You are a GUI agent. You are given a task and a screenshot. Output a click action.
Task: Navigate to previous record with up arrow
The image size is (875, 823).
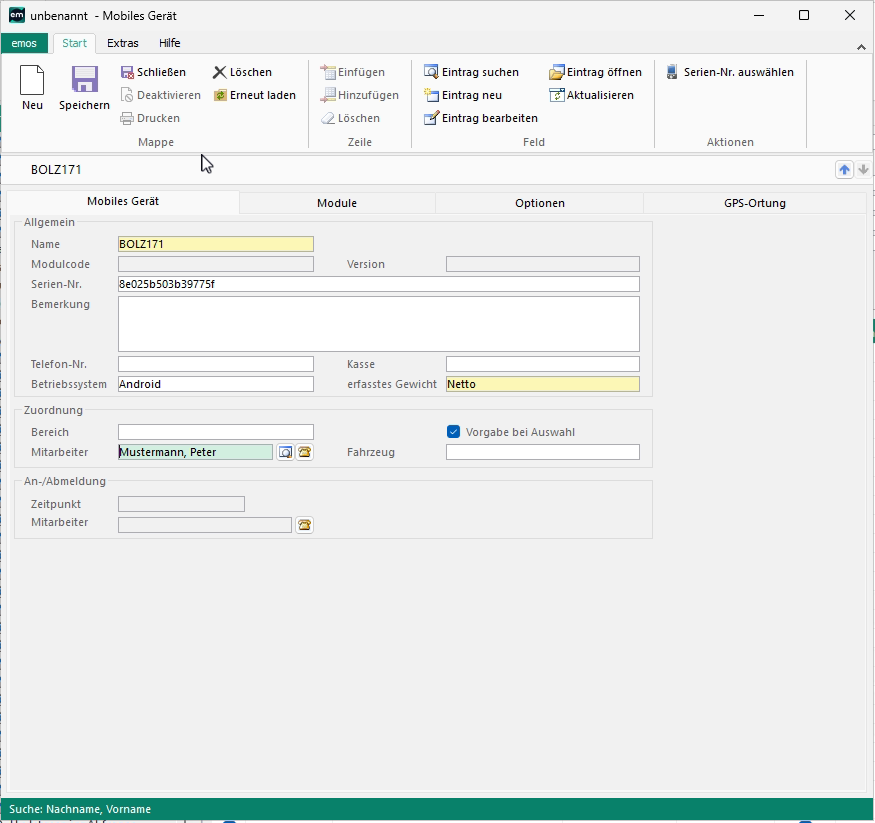[845, 170]
